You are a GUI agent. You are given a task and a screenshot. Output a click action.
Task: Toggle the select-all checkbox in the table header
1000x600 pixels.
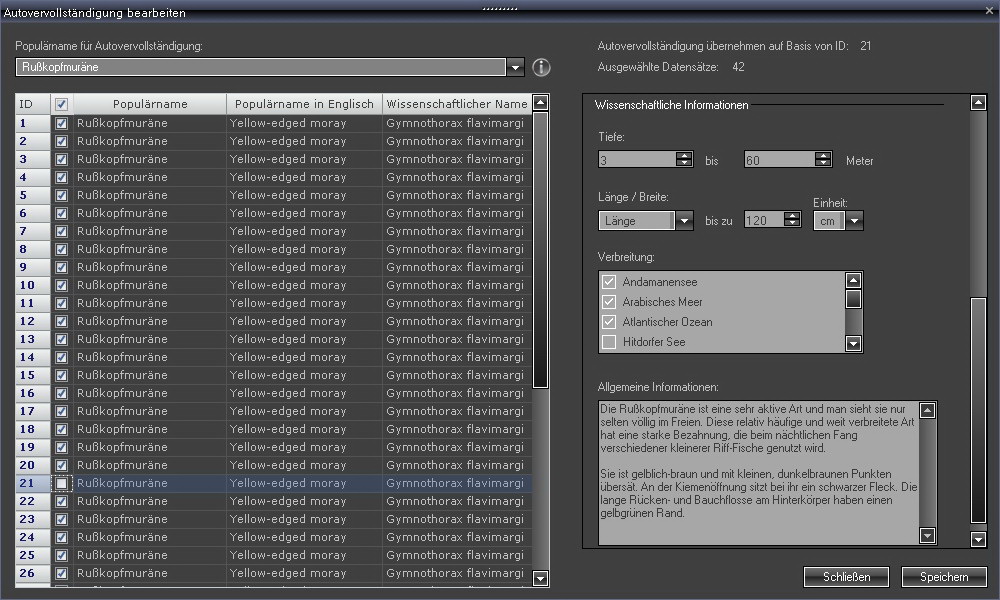pyautogui.click(x=61, y=104)
